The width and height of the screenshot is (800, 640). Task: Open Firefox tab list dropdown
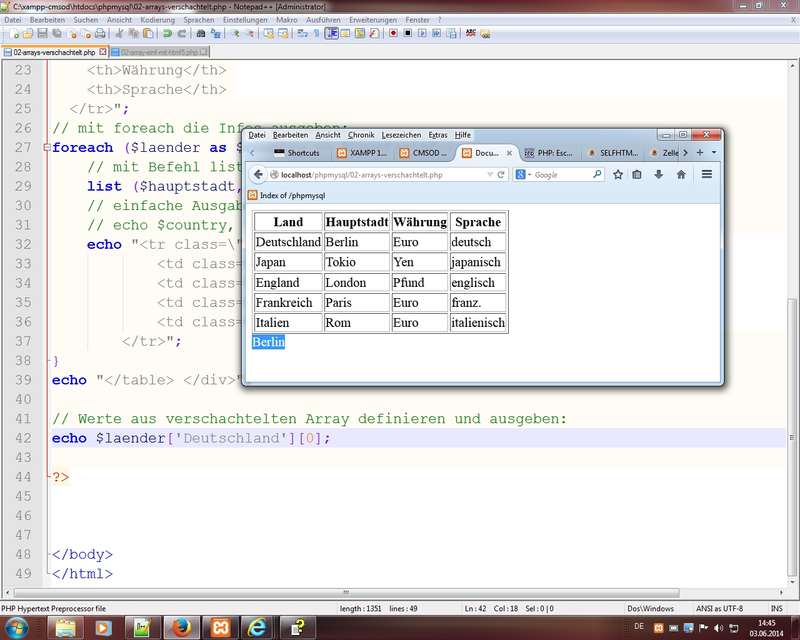(x=714, y=153)
